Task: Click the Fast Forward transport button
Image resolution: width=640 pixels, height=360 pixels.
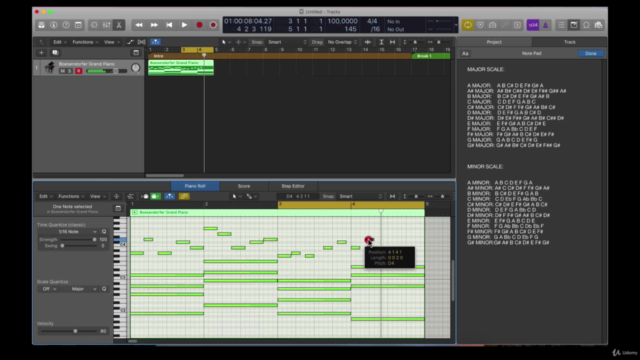Action: pyautogui.click(x=154, y=25)
